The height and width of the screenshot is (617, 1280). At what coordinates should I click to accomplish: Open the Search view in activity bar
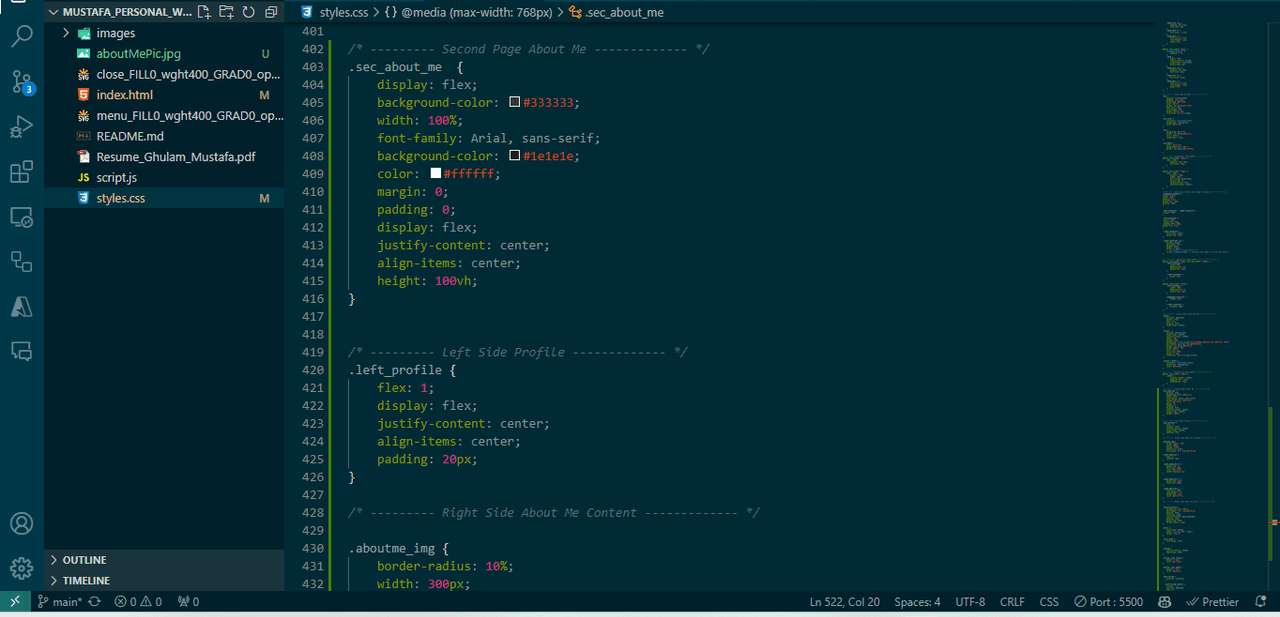[22, 38]
